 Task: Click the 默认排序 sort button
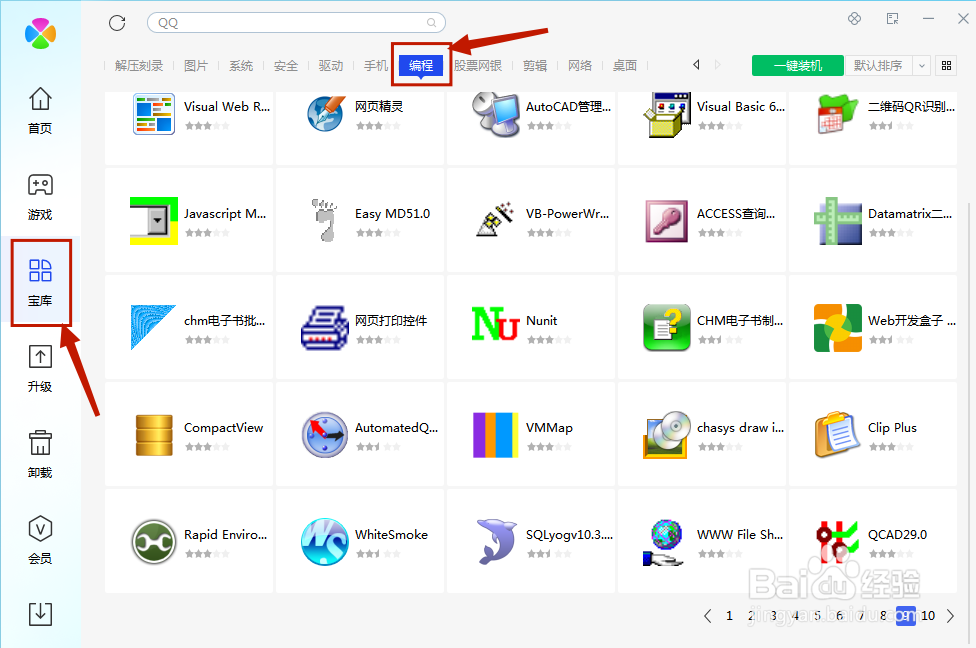pyautogui.click(x=878, y=65)
